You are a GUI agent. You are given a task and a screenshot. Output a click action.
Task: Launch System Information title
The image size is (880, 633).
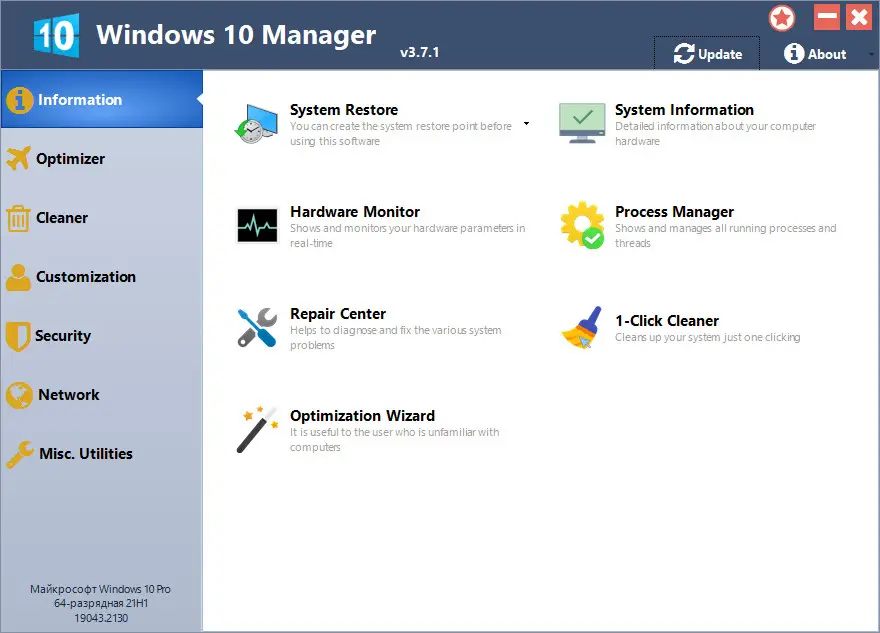point(684,109)
